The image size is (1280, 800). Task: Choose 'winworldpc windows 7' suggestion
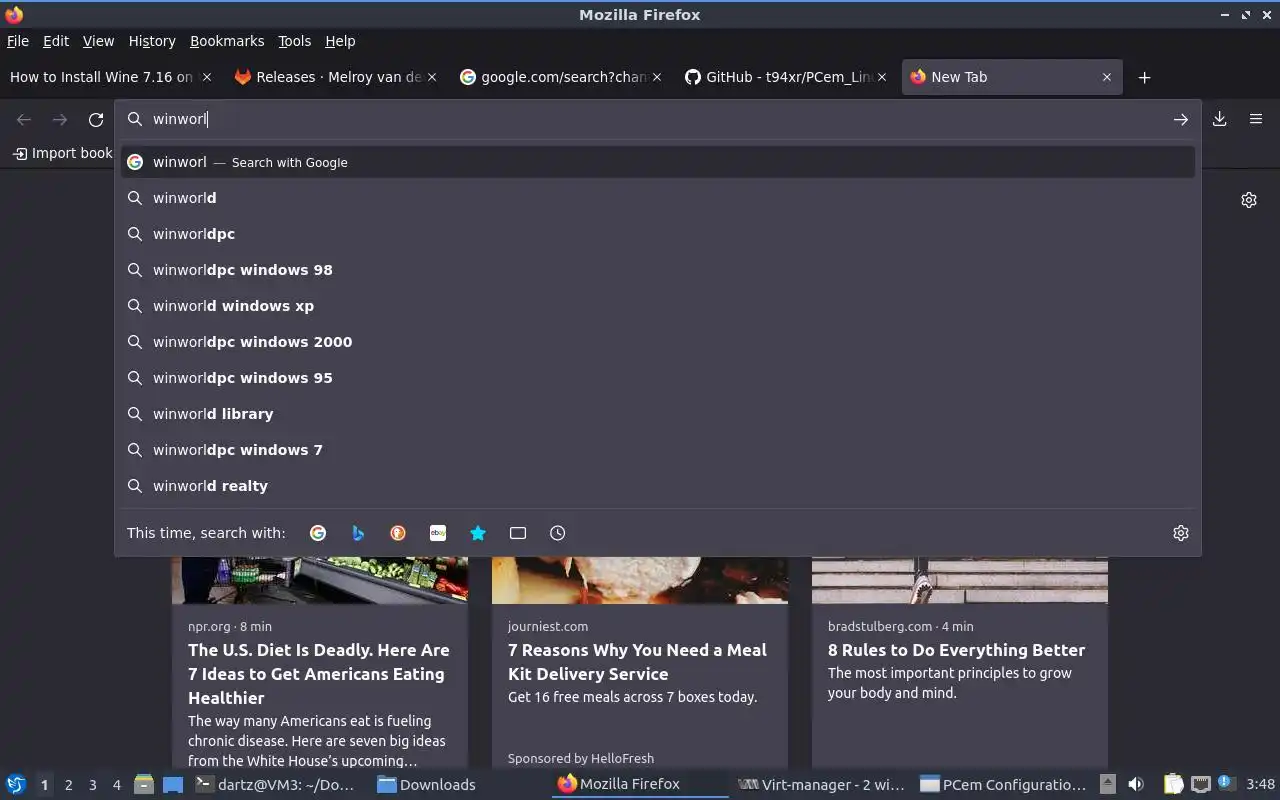click(658, 450)
